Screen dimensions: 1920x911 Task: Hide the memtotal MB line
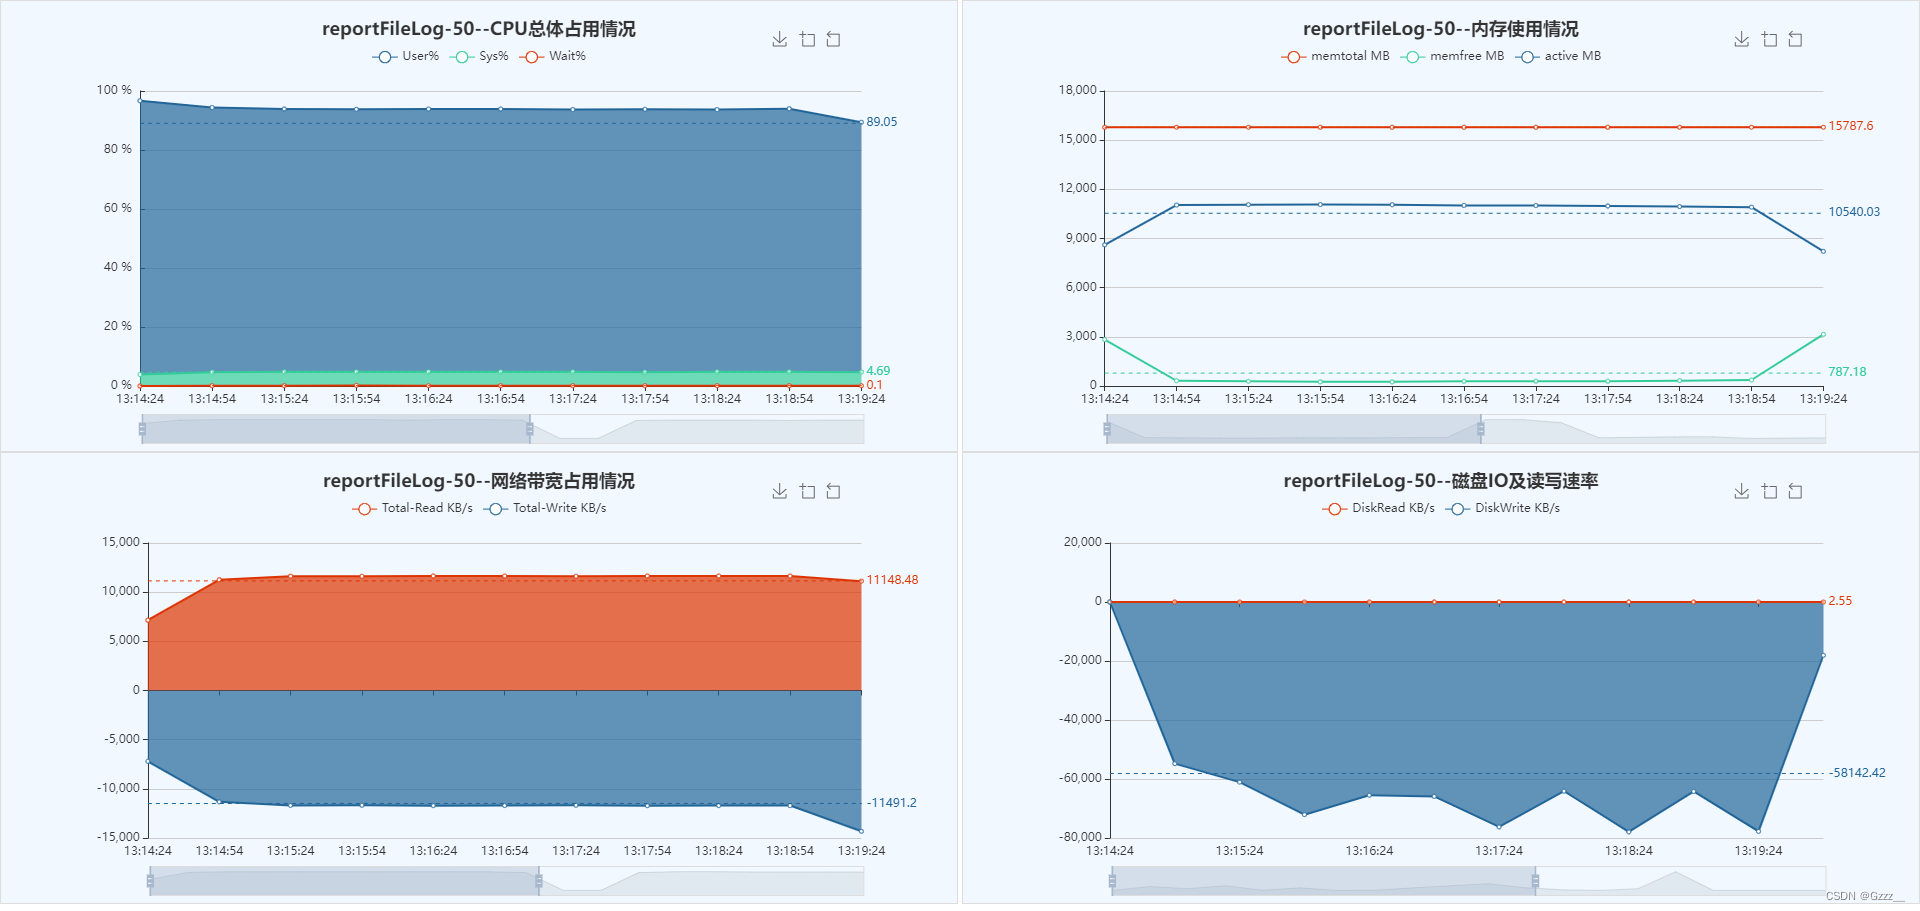pyautogui.click(x=1335, y=56)
